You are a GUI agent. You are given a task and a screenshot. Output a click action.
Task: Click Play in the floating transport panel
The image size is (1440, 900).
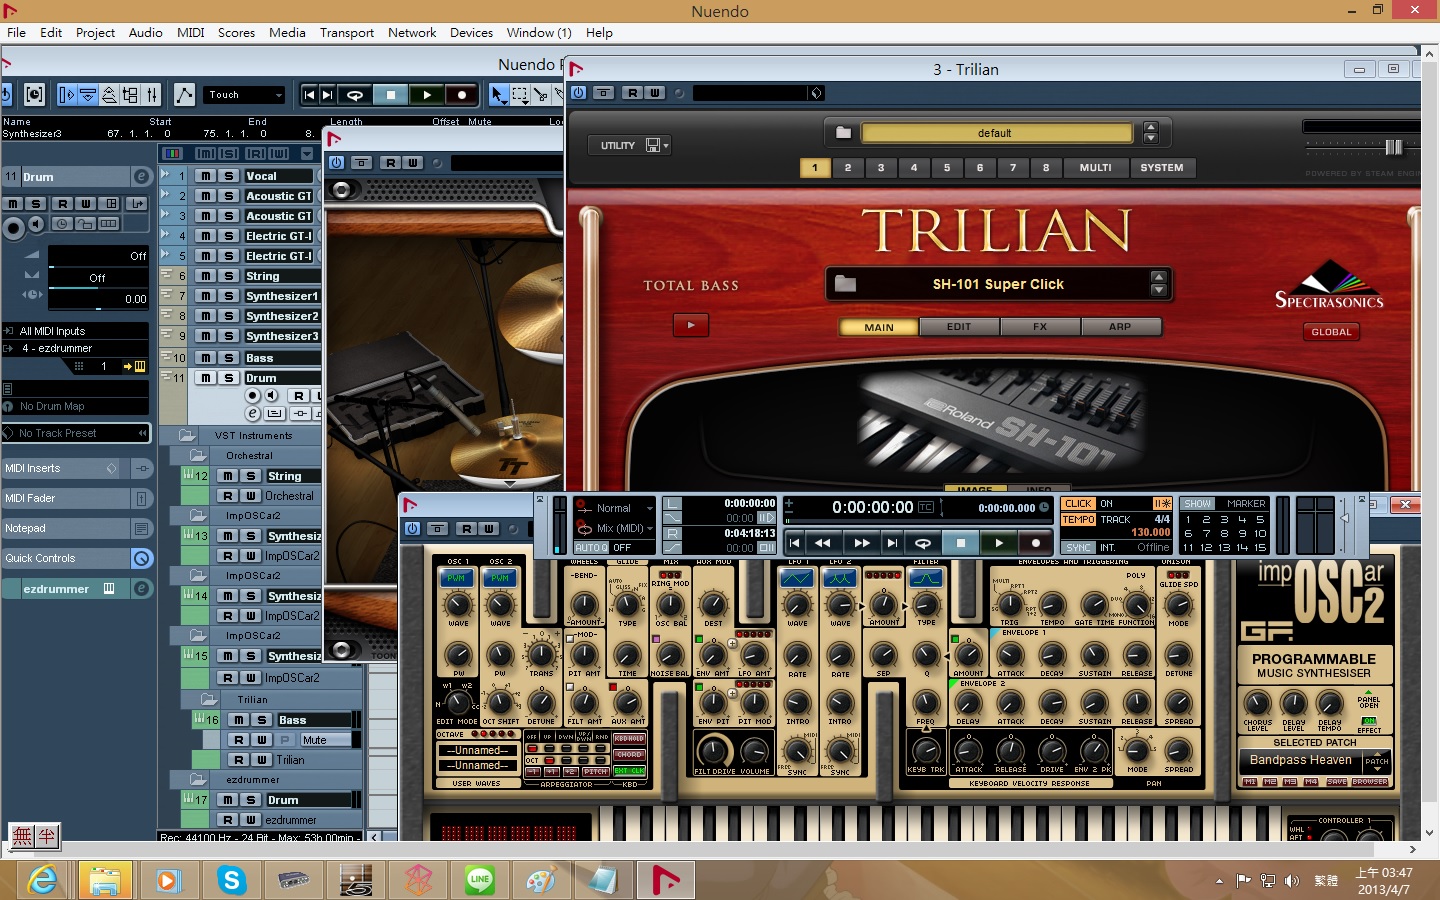pos(999,543)
